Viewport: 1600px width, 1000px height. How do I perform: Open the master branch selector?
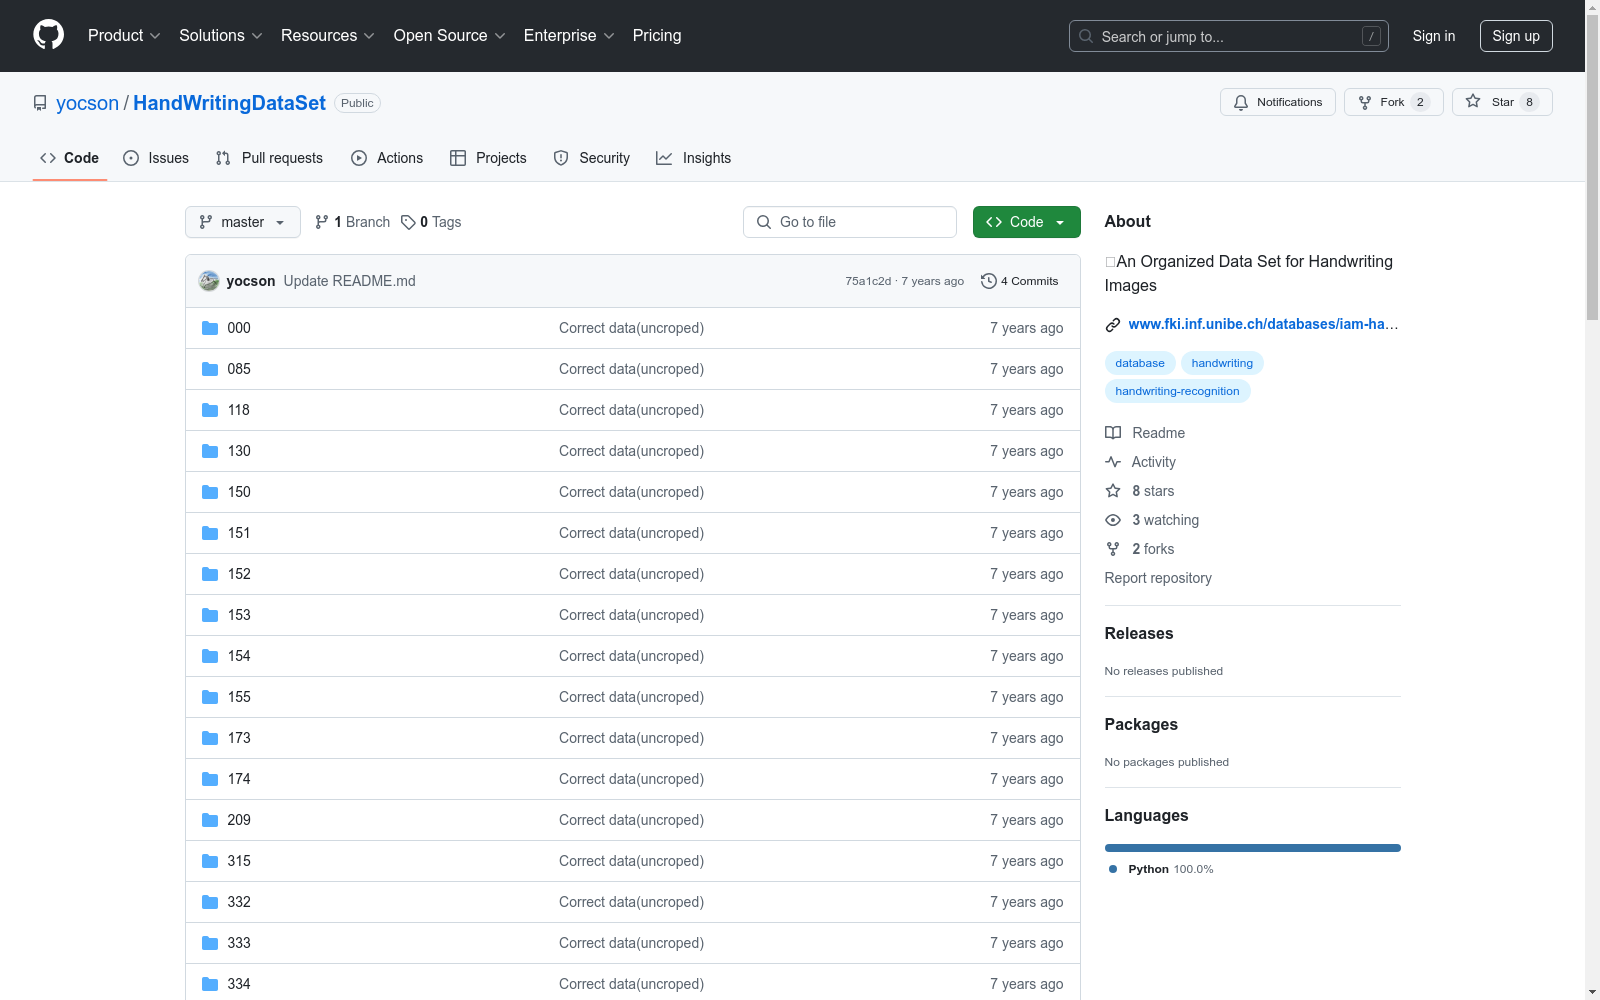coord(243,222)
